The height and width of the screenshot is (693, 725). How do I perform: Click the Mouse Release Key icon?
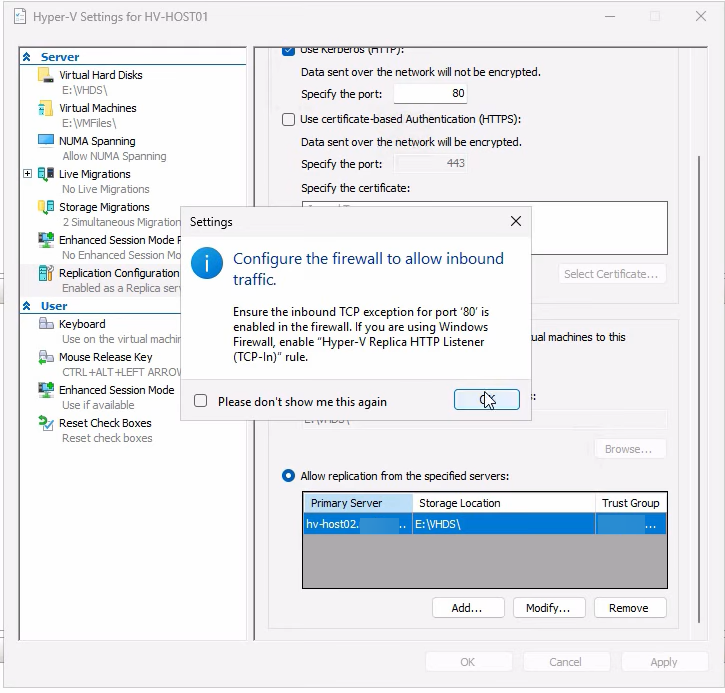(x=45, y=357)
